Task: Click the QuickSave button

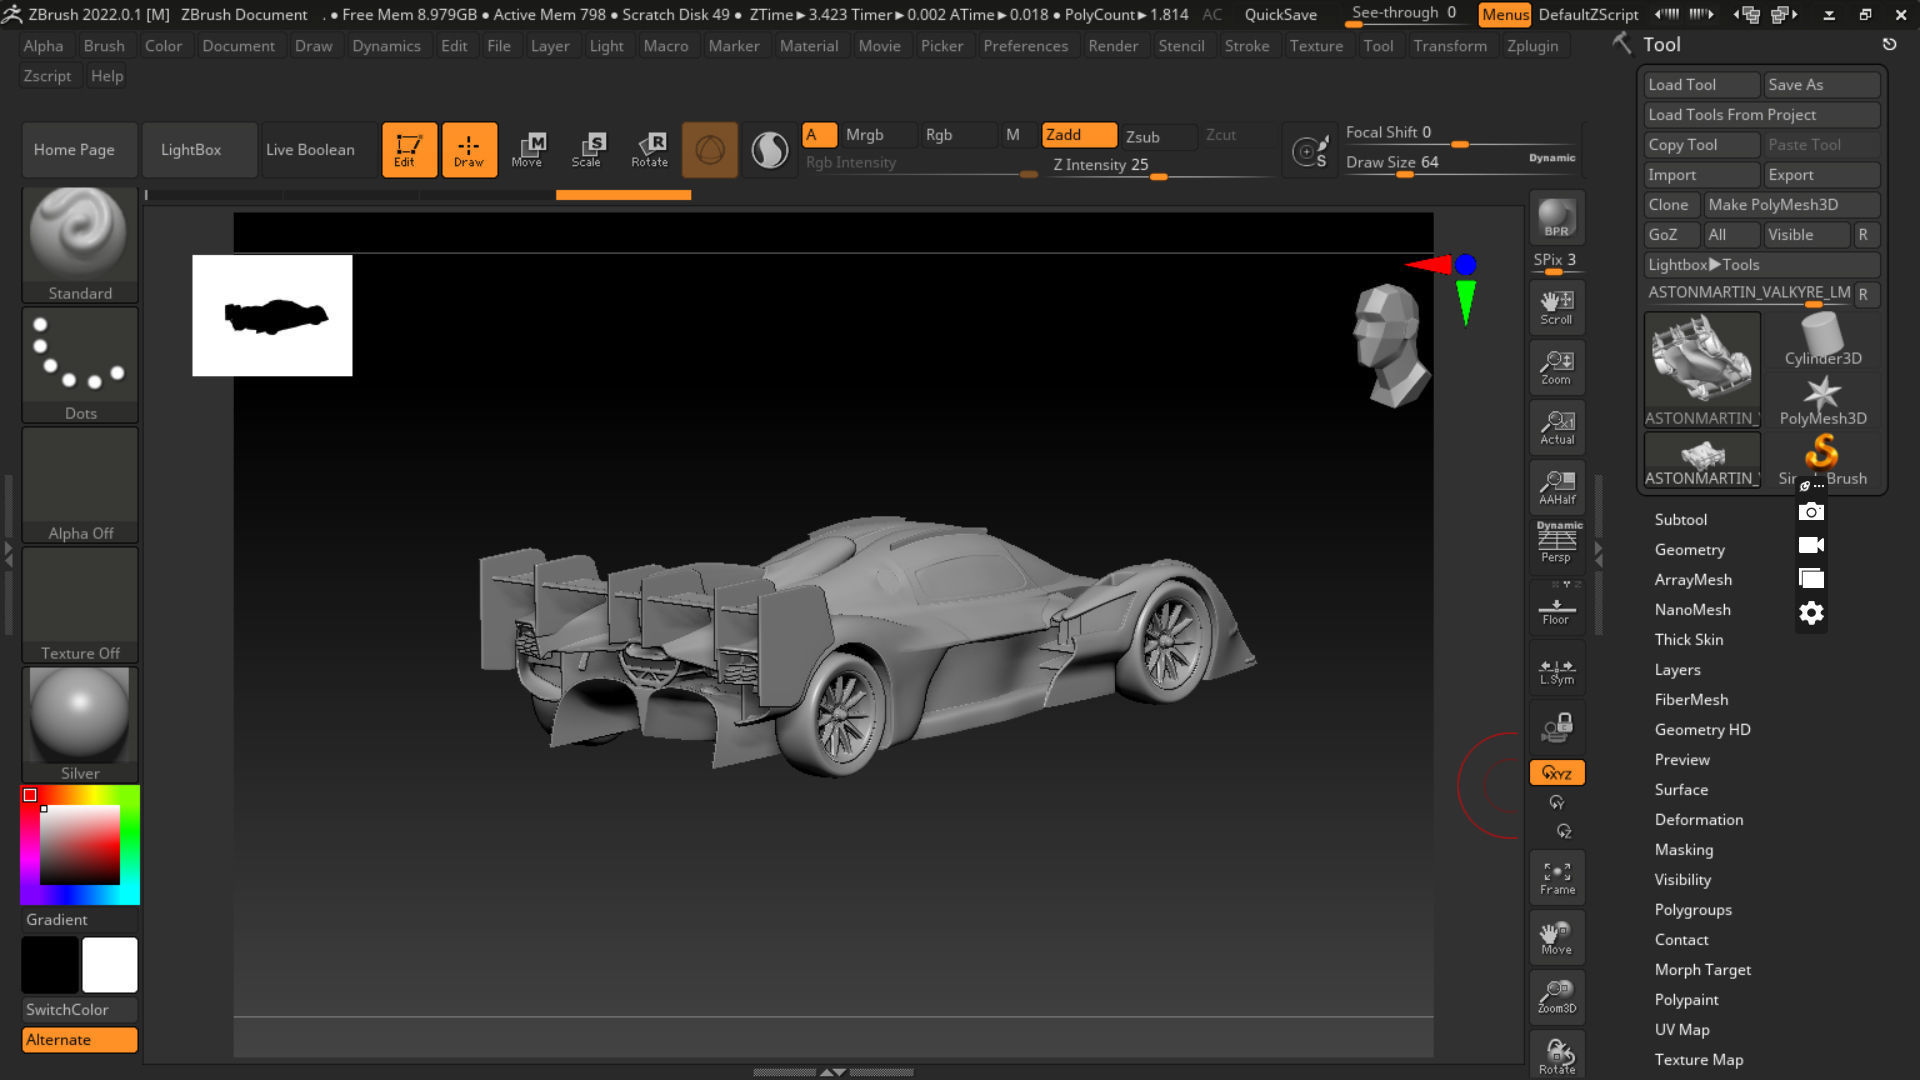Action: [1280, 15]
